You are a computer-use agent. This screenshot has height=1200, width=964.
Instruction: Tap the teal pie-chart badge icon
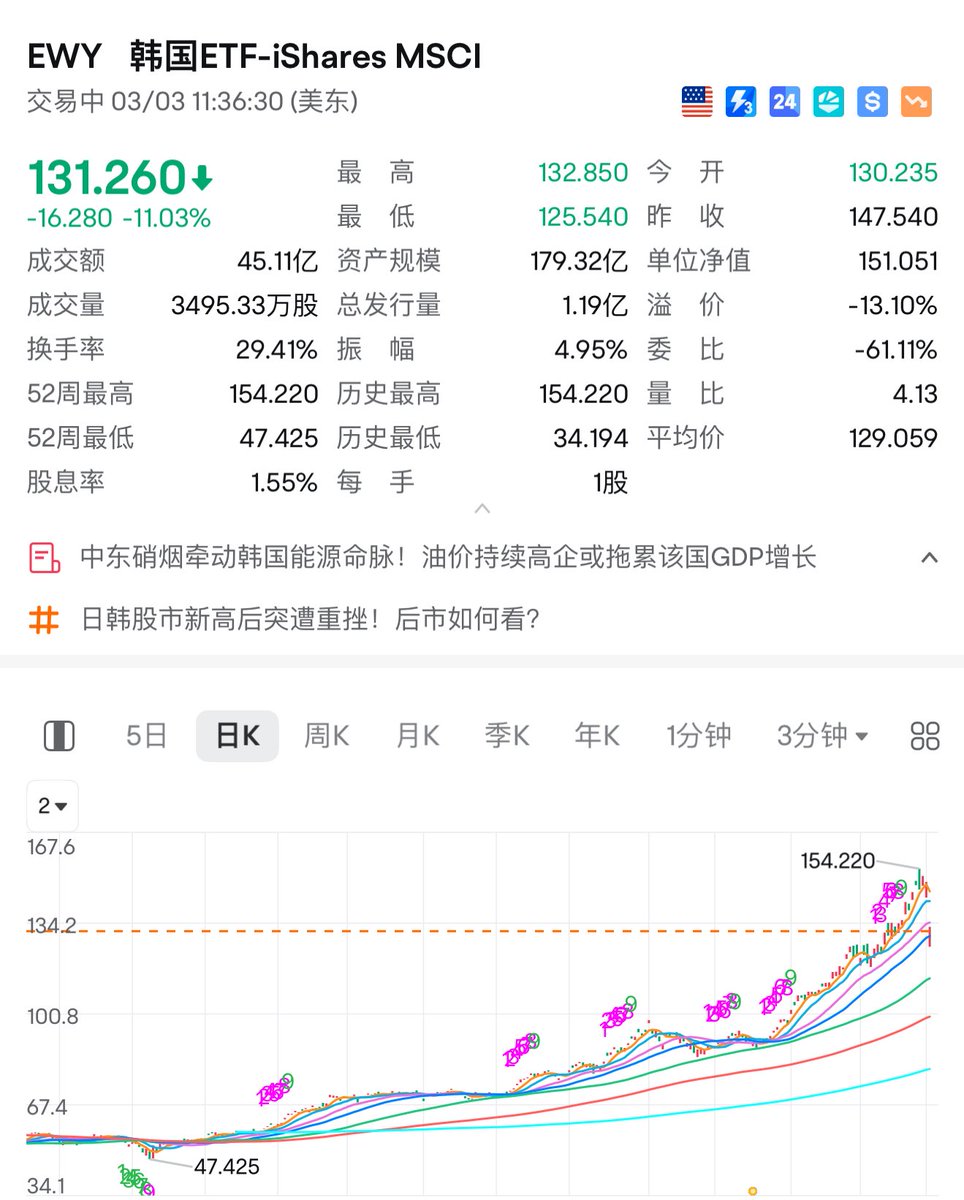(829, 101)
